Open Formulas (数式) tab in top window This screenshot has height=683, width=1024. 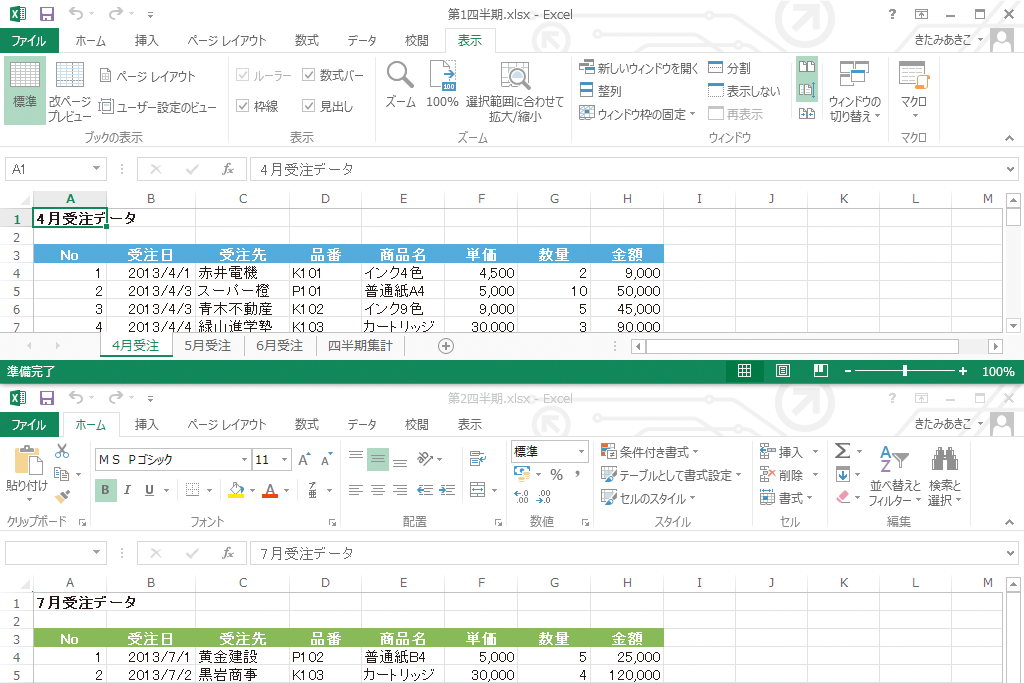click(x=306, y=40)
